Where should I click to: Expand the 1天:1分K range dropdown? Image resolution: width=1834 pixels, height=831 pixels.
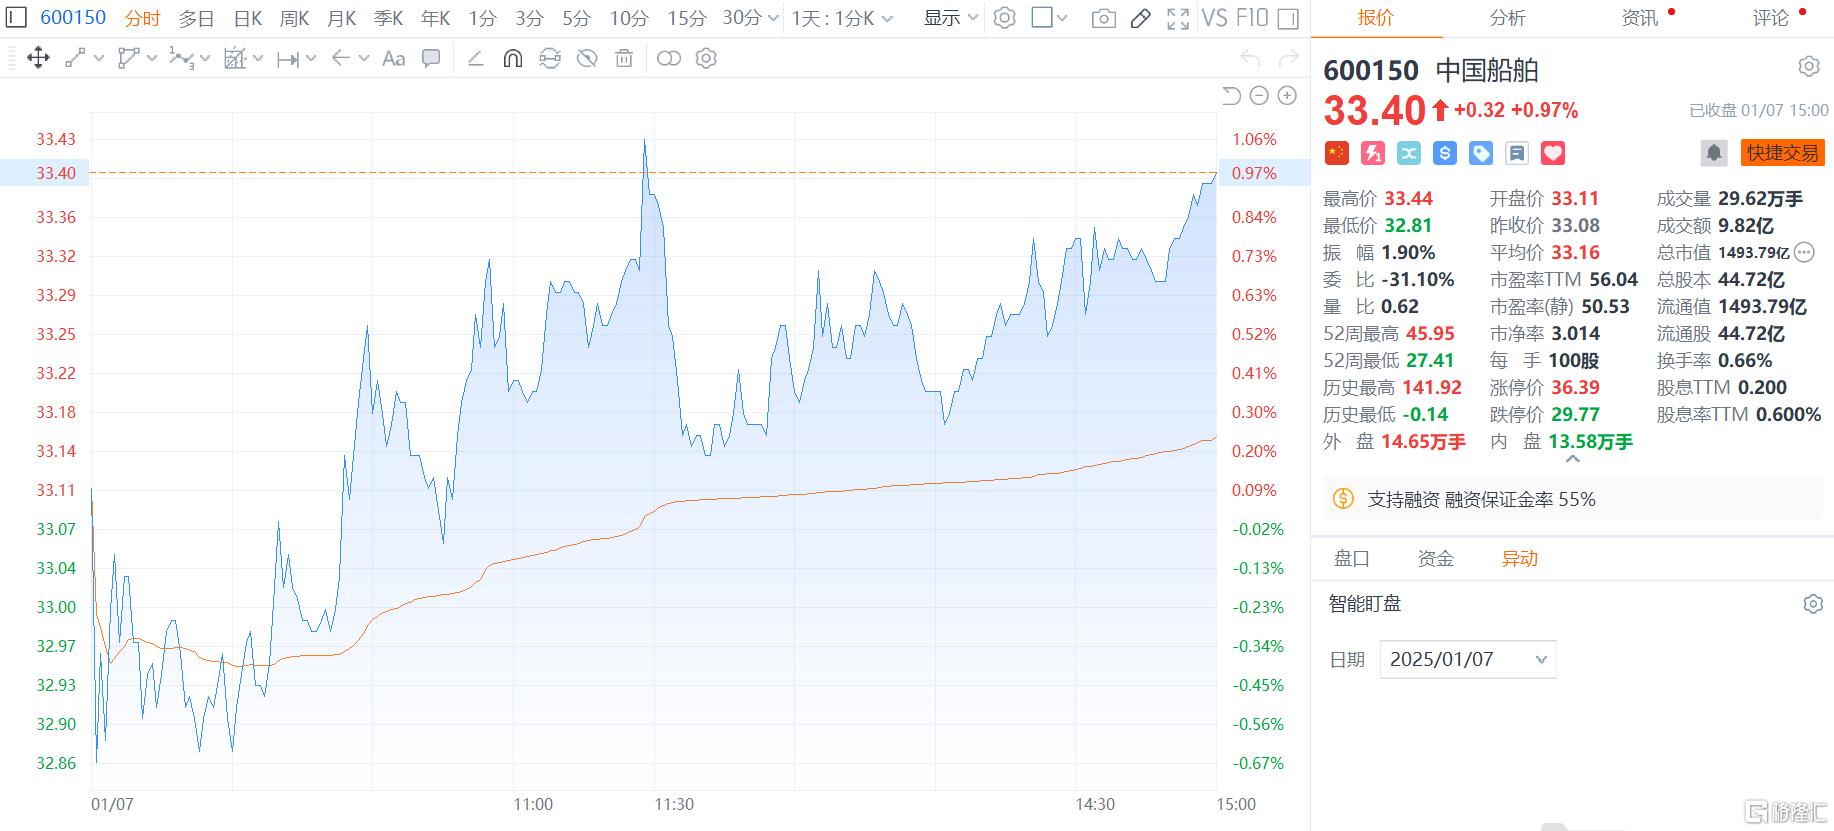pos(842,18)
